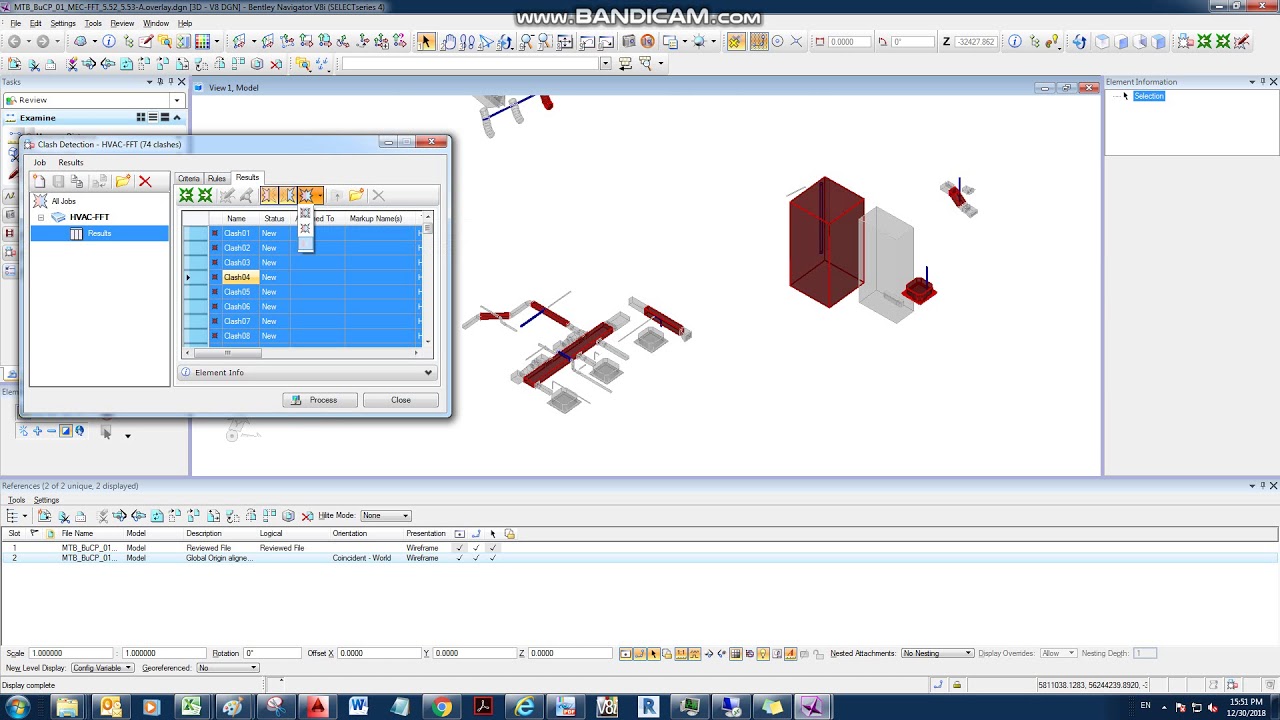Open the Settings menu in main menu bar

tap(63, 23)
